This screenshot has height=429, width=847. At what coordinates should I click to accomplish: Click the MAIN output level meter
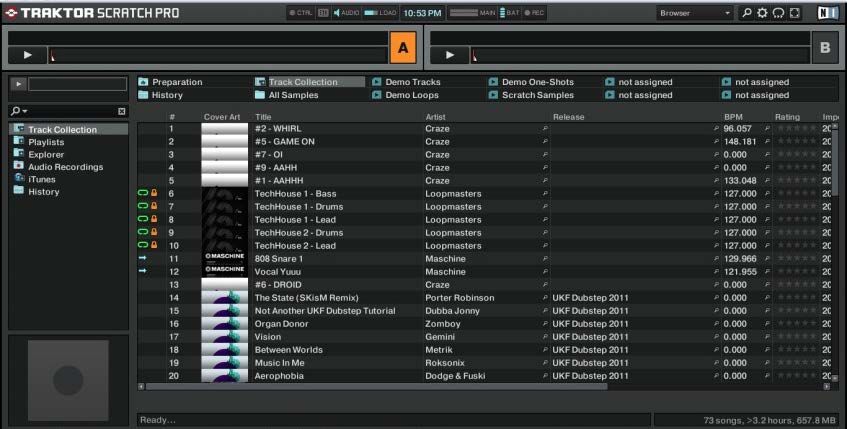[x=472, y=13]
